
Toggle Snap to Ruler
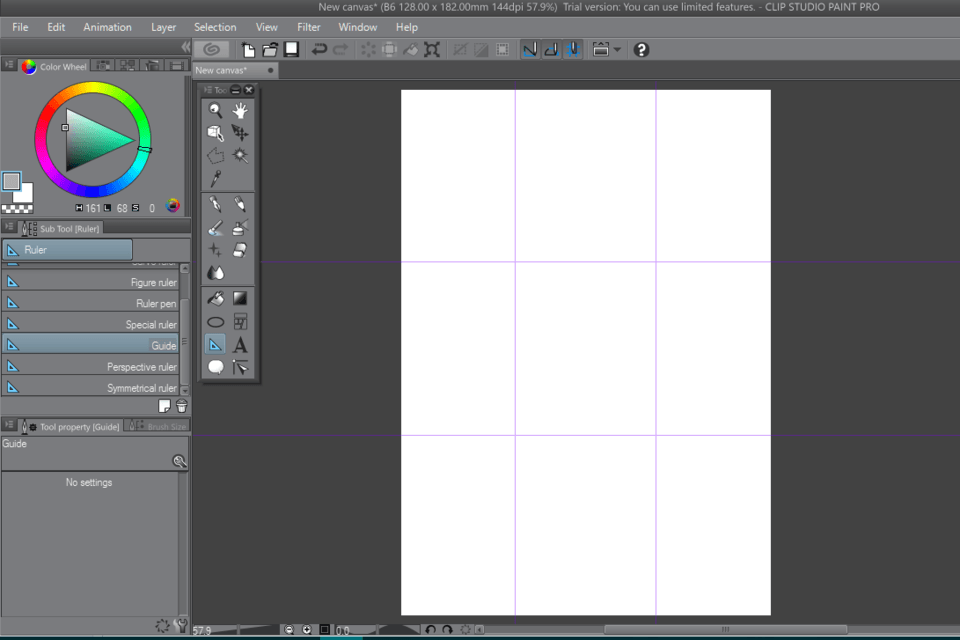click(529, 49)
